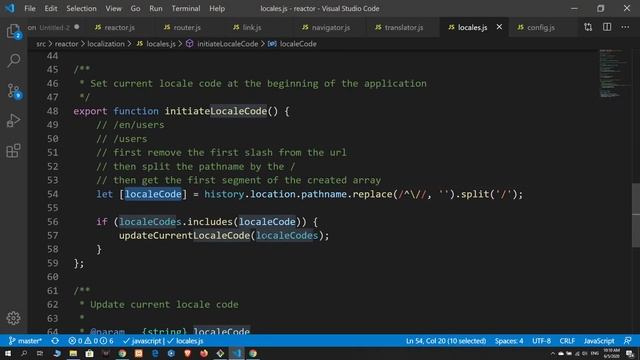The image size is (640, 360).
Task: Click the selected localeCode on line 54
Action: [153, 194]
